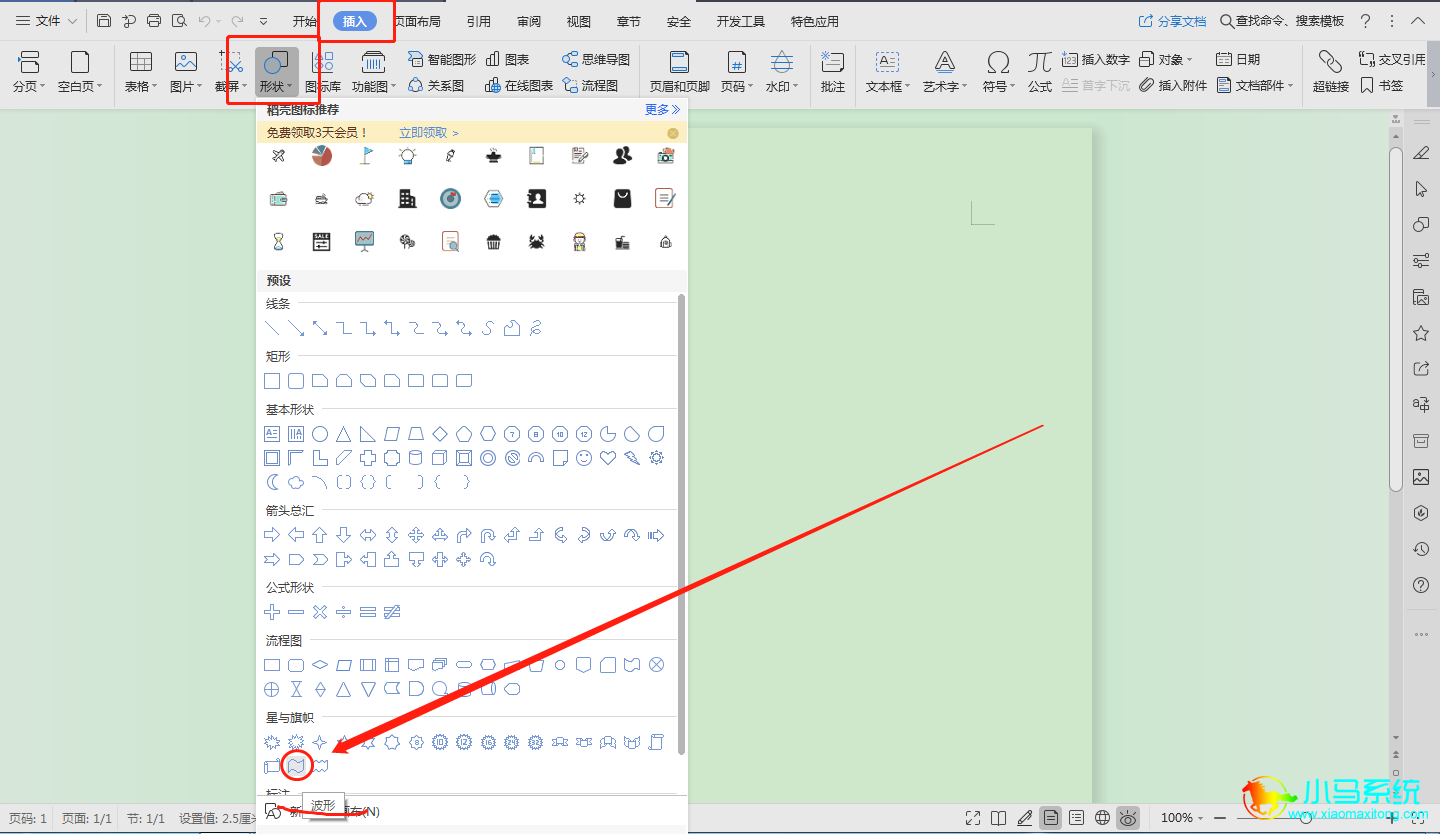This screenshot has height=834, width=1440.
Task: Switch to outline view in status bar
Action: pos(1076,818)
